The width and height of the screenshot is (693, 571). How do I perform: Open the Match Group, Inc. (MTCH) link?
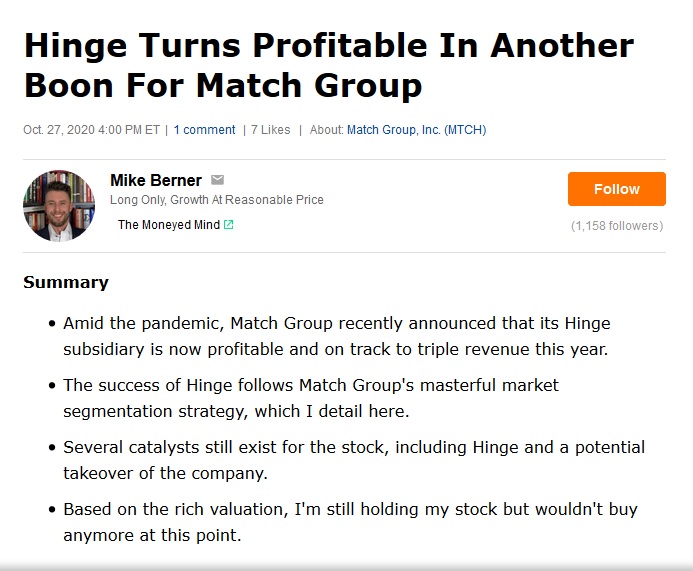(416, 130)
